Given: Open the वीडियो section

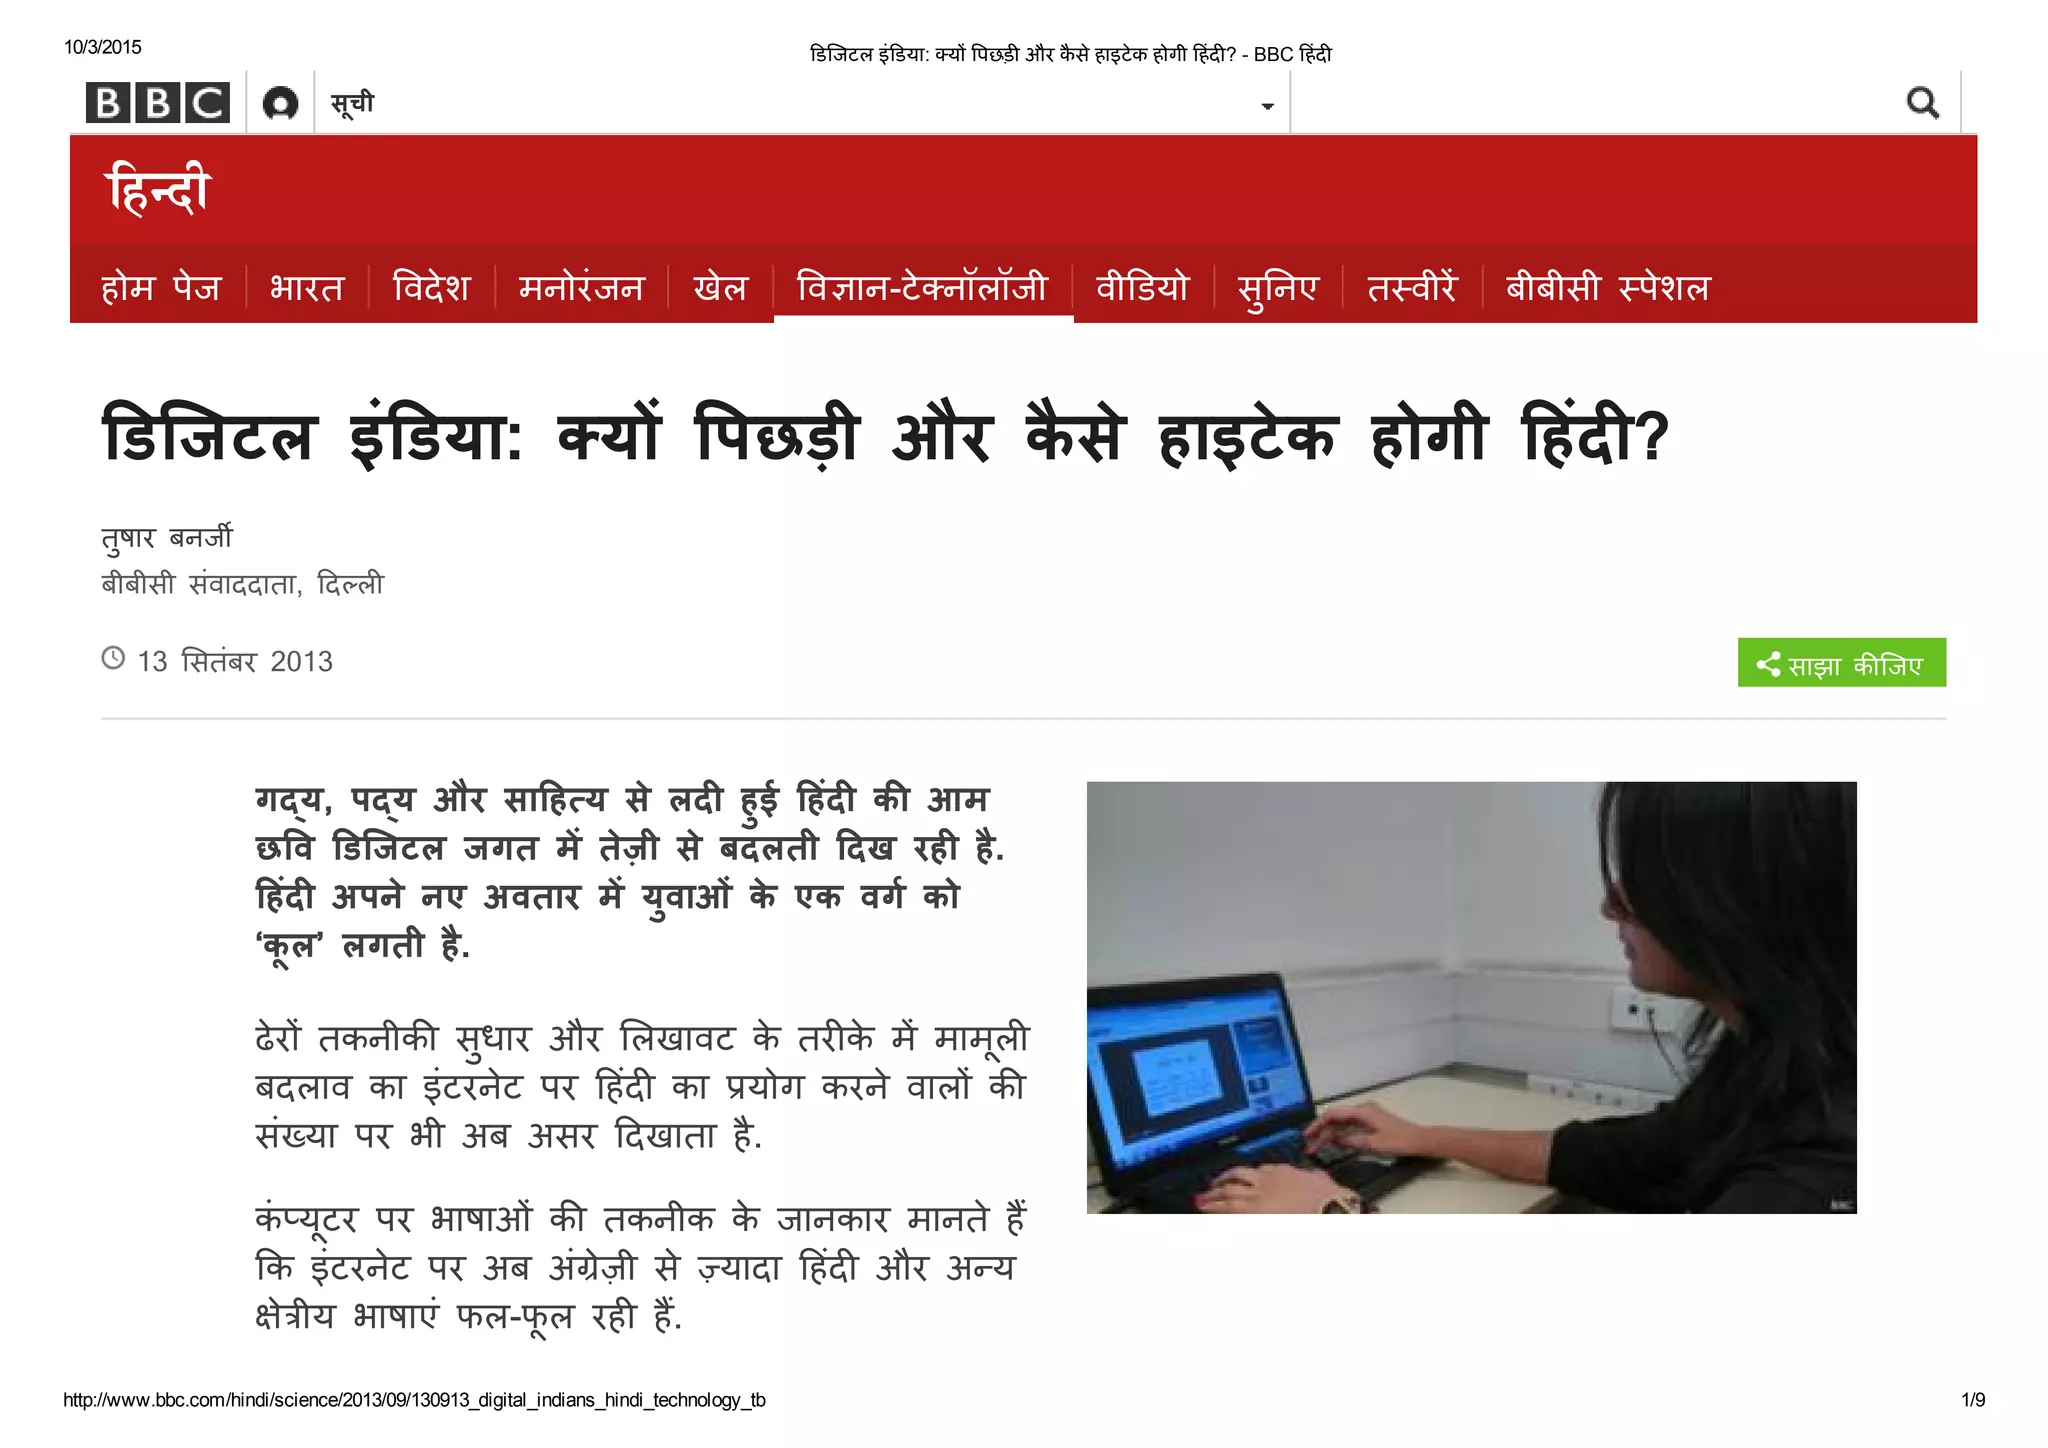Looking at the screenshot, I should [x=1142, y=288].
